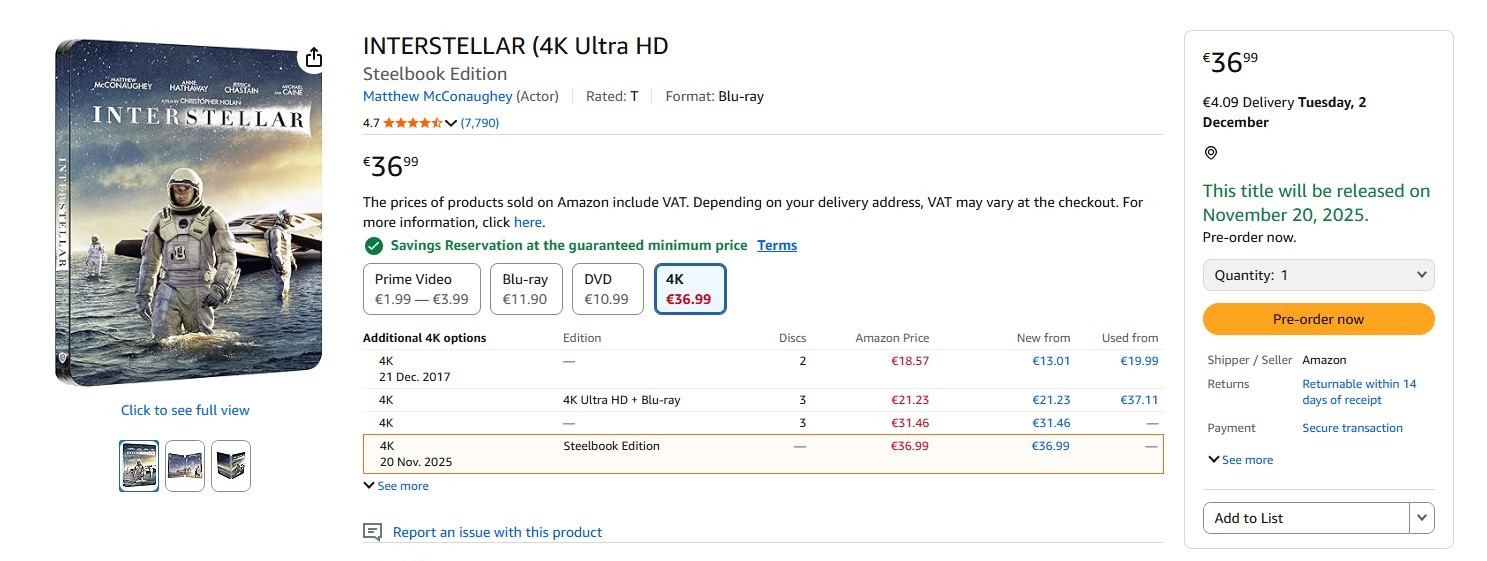The height and width of the screenshot is (561, 1487).
Task: Choose the Blu-ray €11.90 format option
Action: (x=526, y=289)
